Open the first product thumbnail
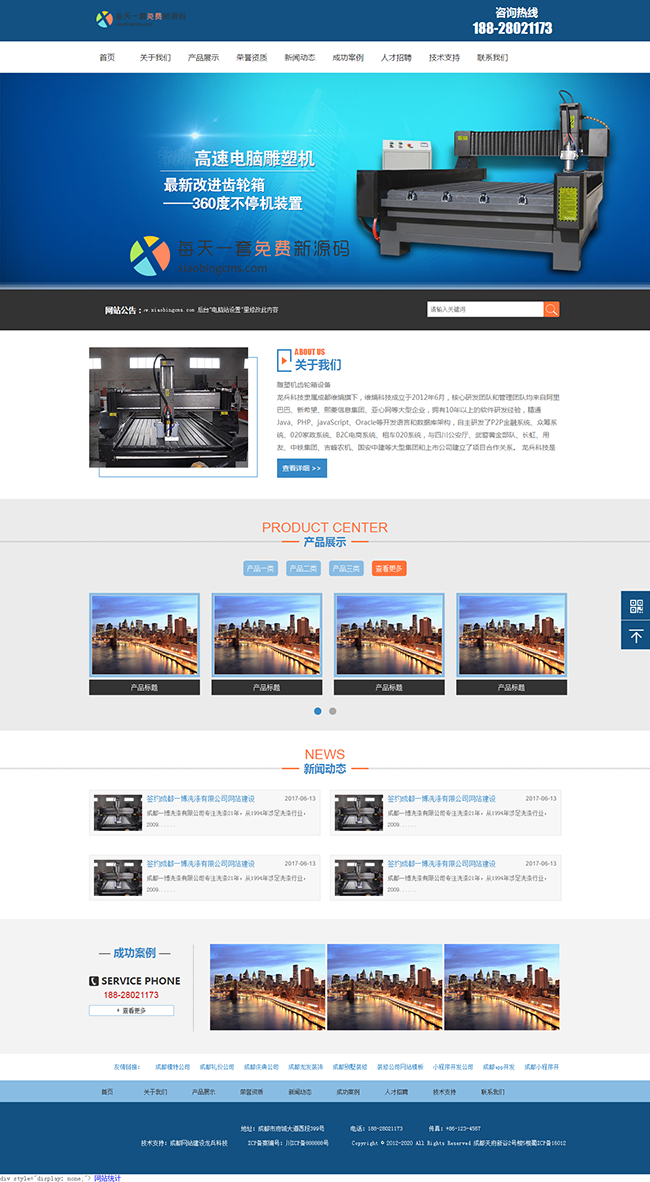Screen dimensions: 650x1182 pos(145,635)
